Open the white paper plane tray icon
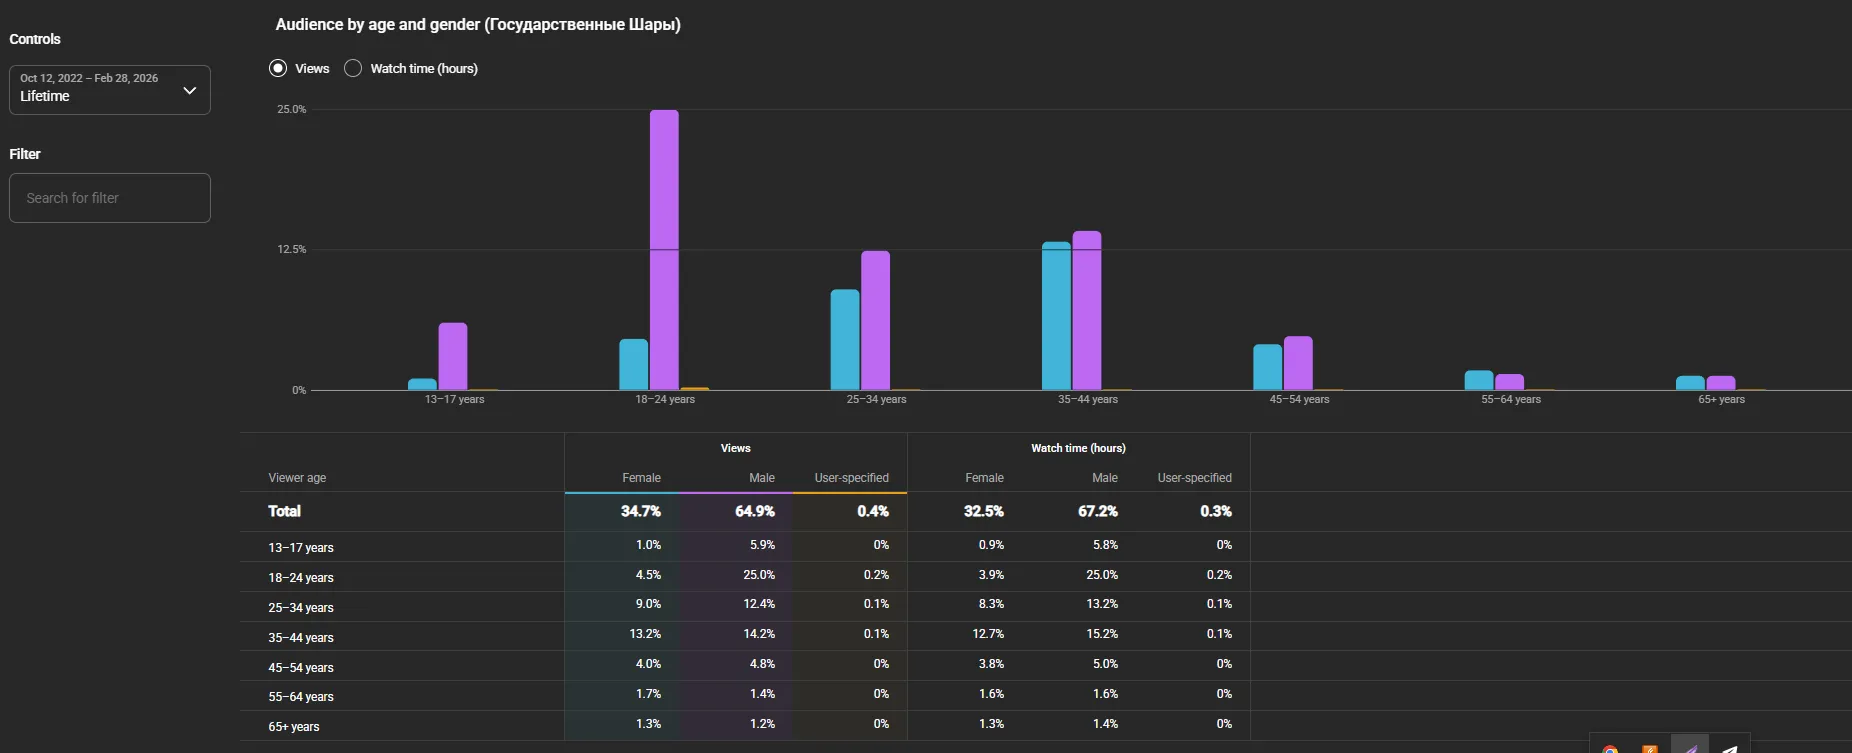 point(1730,748)
